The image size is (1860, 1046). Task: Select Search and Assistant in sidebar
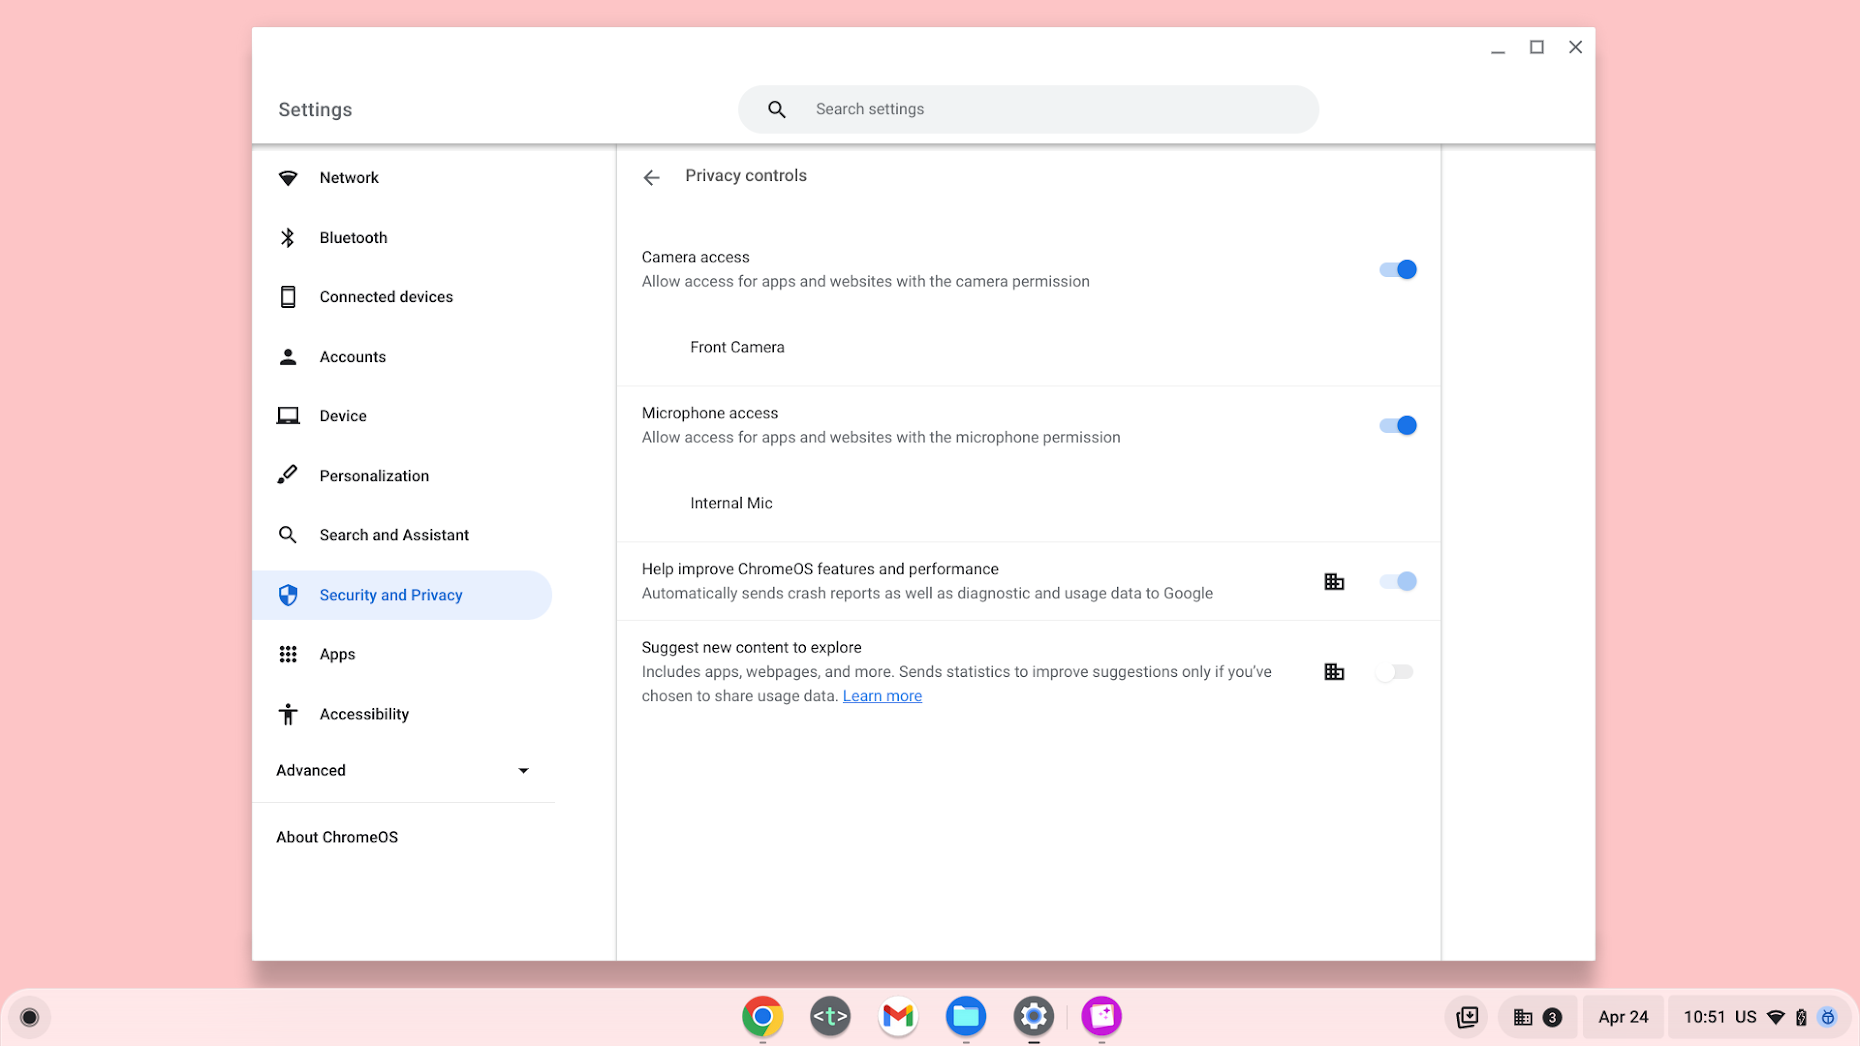394,534
